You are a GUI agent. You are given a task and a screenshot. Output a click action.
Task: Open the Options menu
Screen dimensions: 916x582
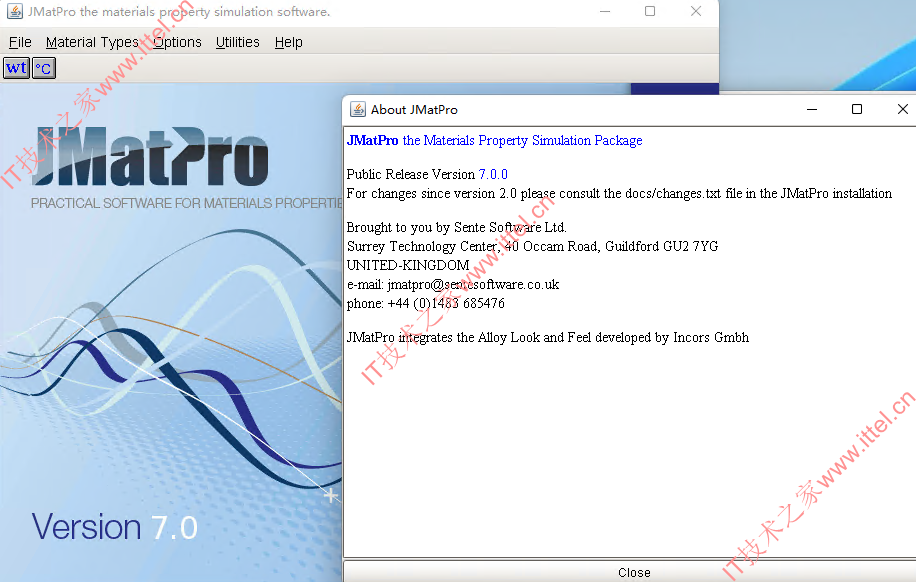point(178,42)
